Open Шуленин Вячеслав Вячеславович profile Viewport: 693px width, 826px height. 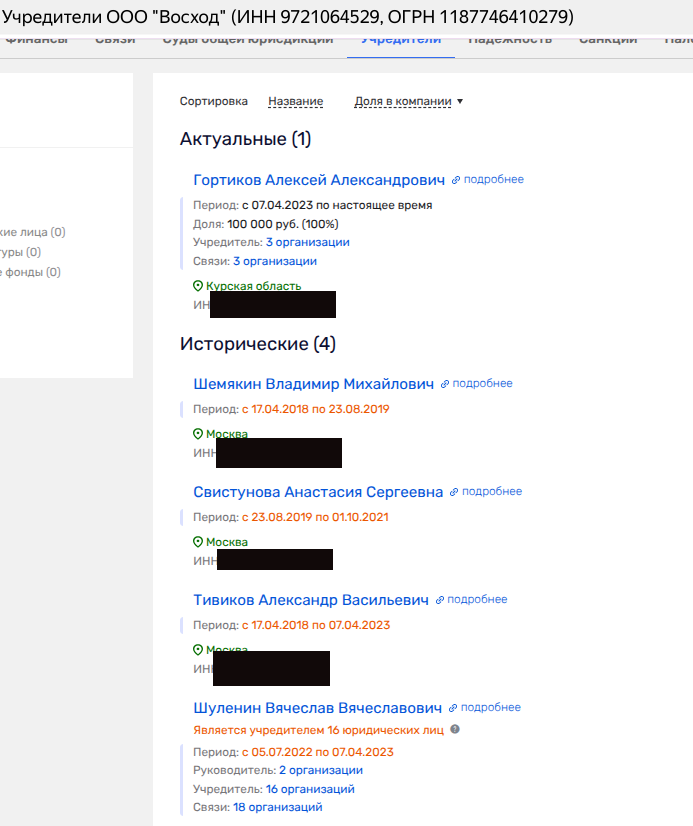click(x=317, y=708)
